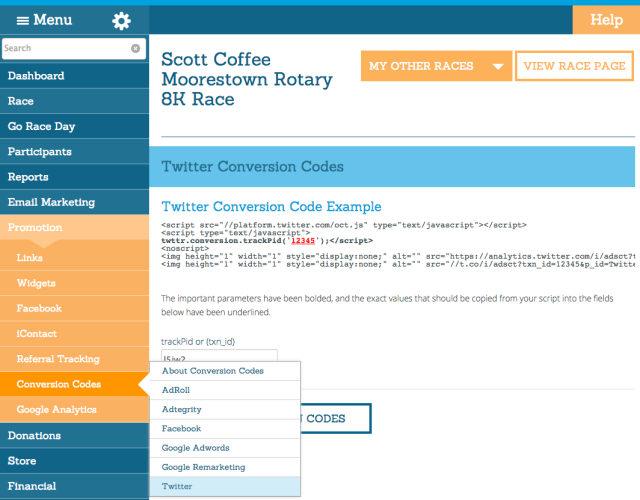Click the Twitter Conversion Codes banner title
The height and width of the screenshot is (500, 640).
pyautogui.click(x=252, y=167)
